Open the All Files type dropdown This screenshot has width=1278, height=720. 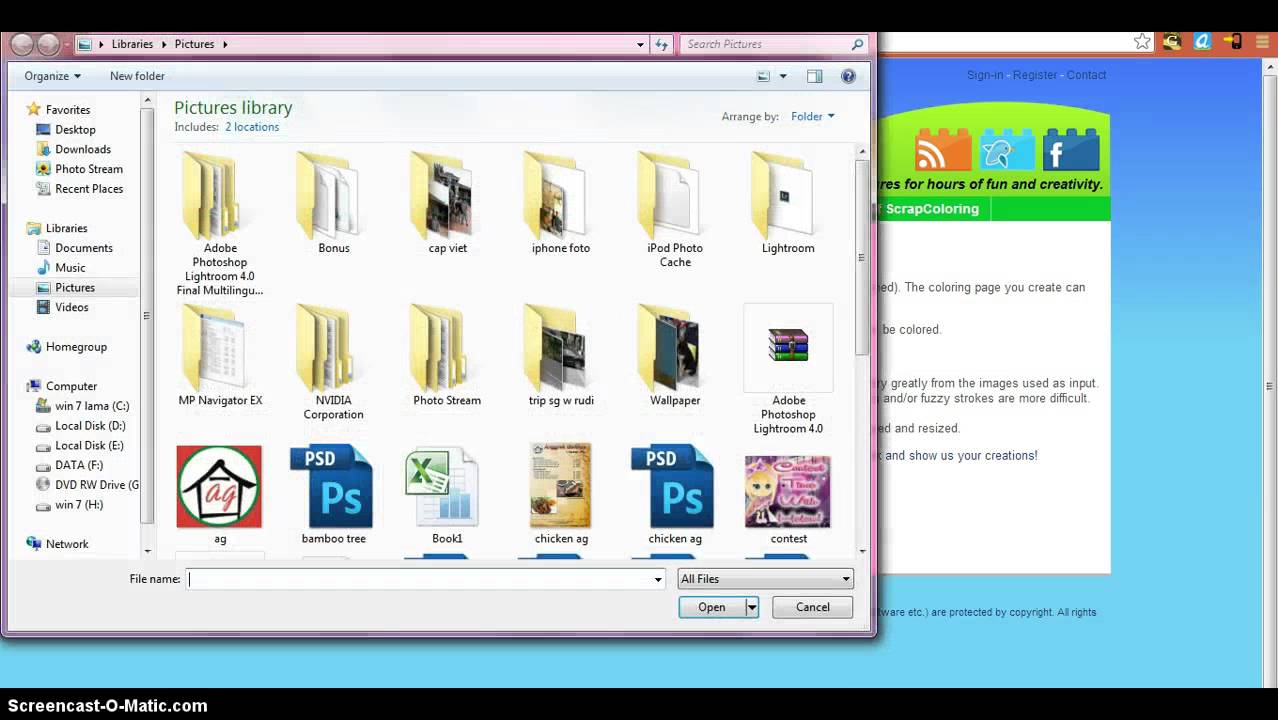(x=765, y=579)
